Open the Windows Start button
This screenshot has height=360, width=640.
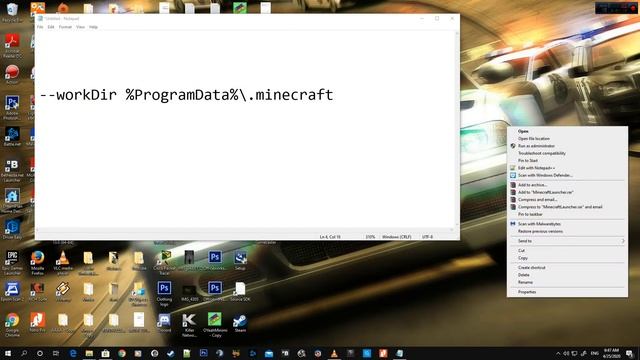click(x=7, y=353)
